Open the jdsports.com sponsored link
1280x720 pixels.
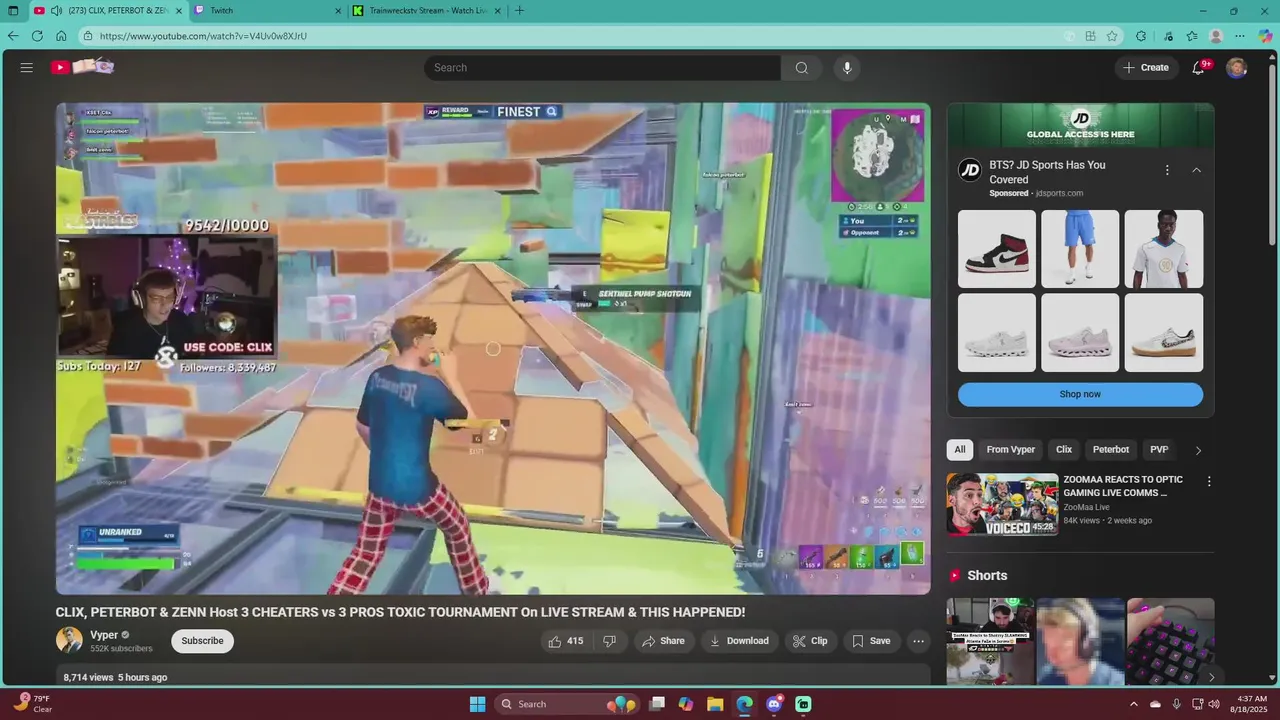click(x=1059, y=193)
